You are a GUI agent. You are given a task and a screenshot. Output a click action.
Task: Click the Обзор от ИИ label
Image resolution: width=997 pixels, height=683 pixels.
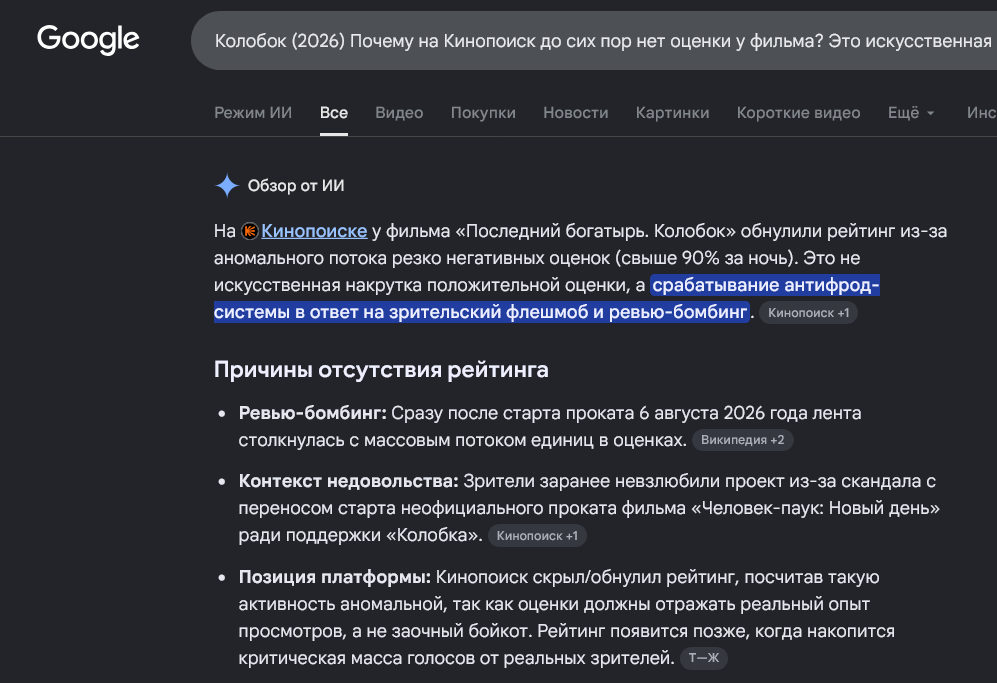point(296,186)
